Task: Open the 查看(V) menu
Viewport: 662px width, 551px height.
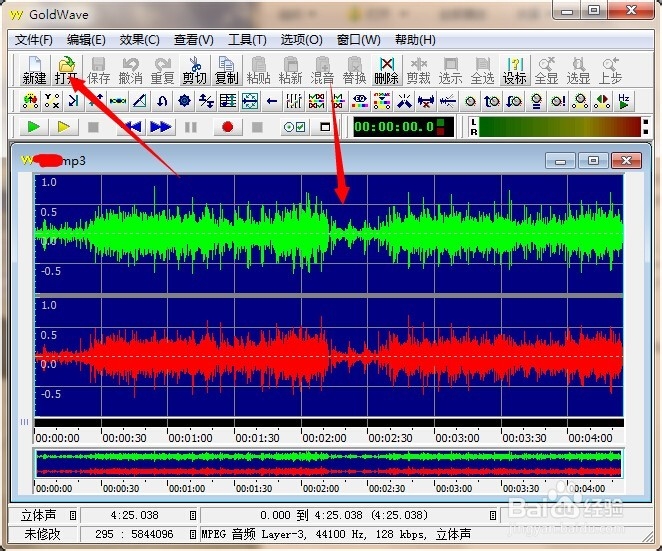Action: click(194, 40)
